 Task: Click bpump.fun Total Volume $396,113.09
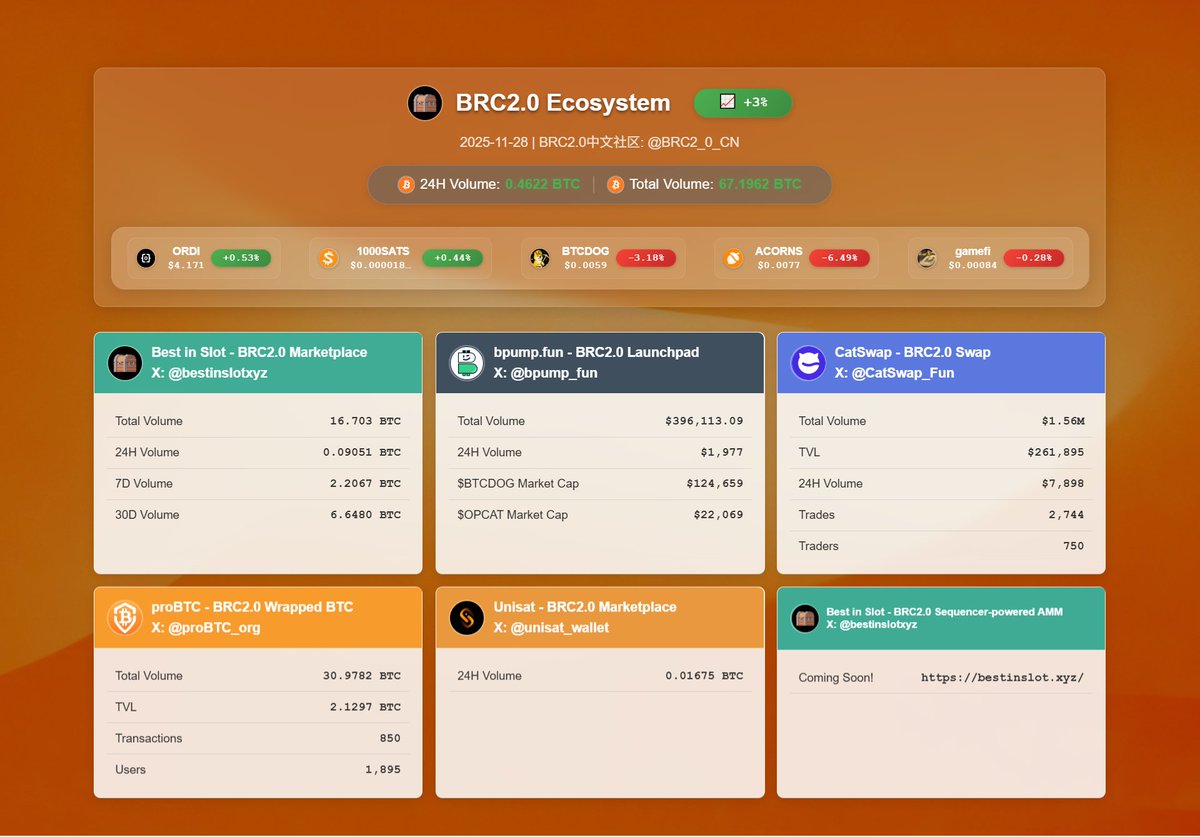[x=704, y=421]
